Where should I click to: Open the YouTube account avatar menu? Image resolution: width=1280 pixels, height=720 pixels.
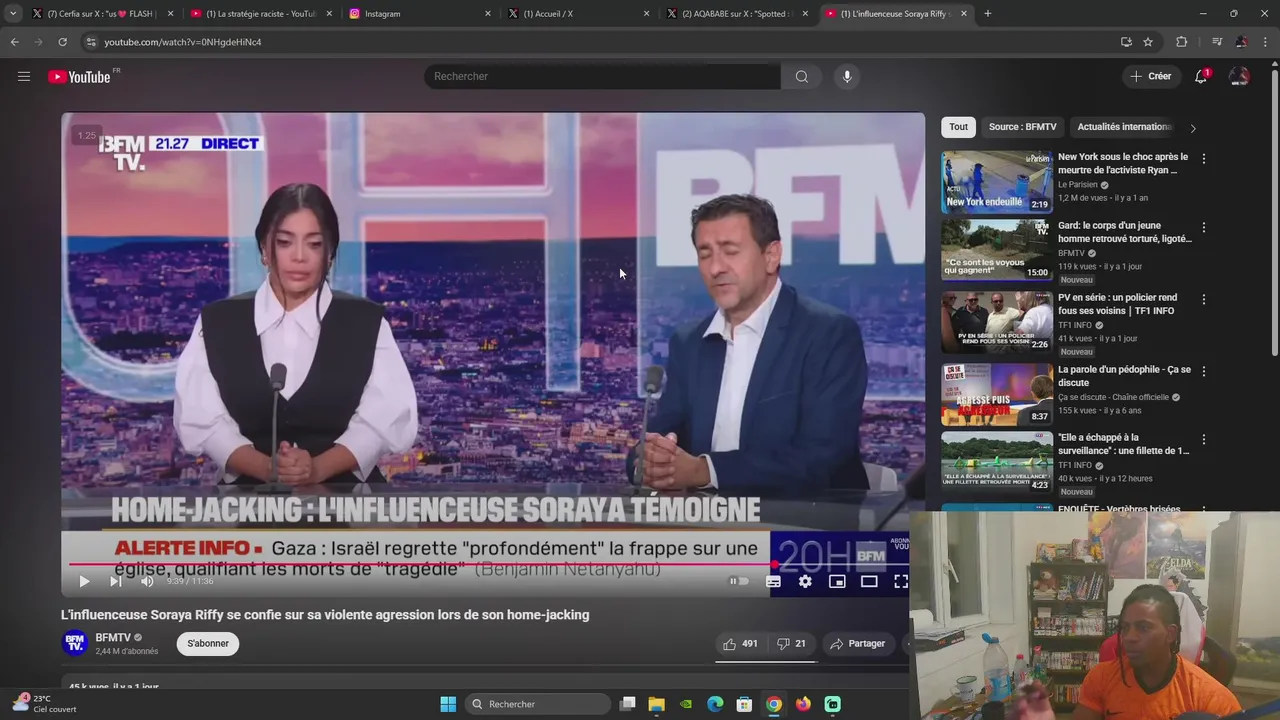(x=1239, y=76)
